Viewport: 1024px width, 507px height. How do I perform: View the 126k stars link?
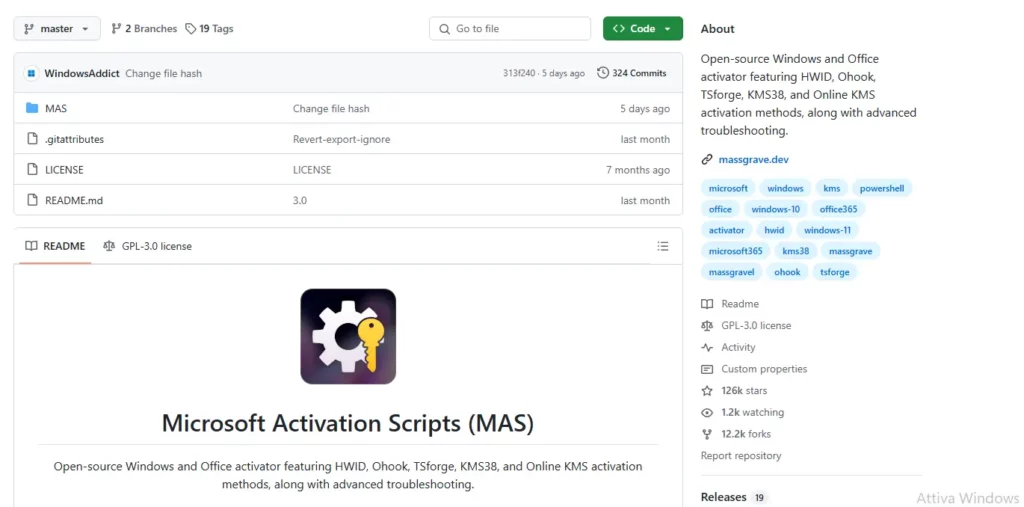tap(744, 391)
